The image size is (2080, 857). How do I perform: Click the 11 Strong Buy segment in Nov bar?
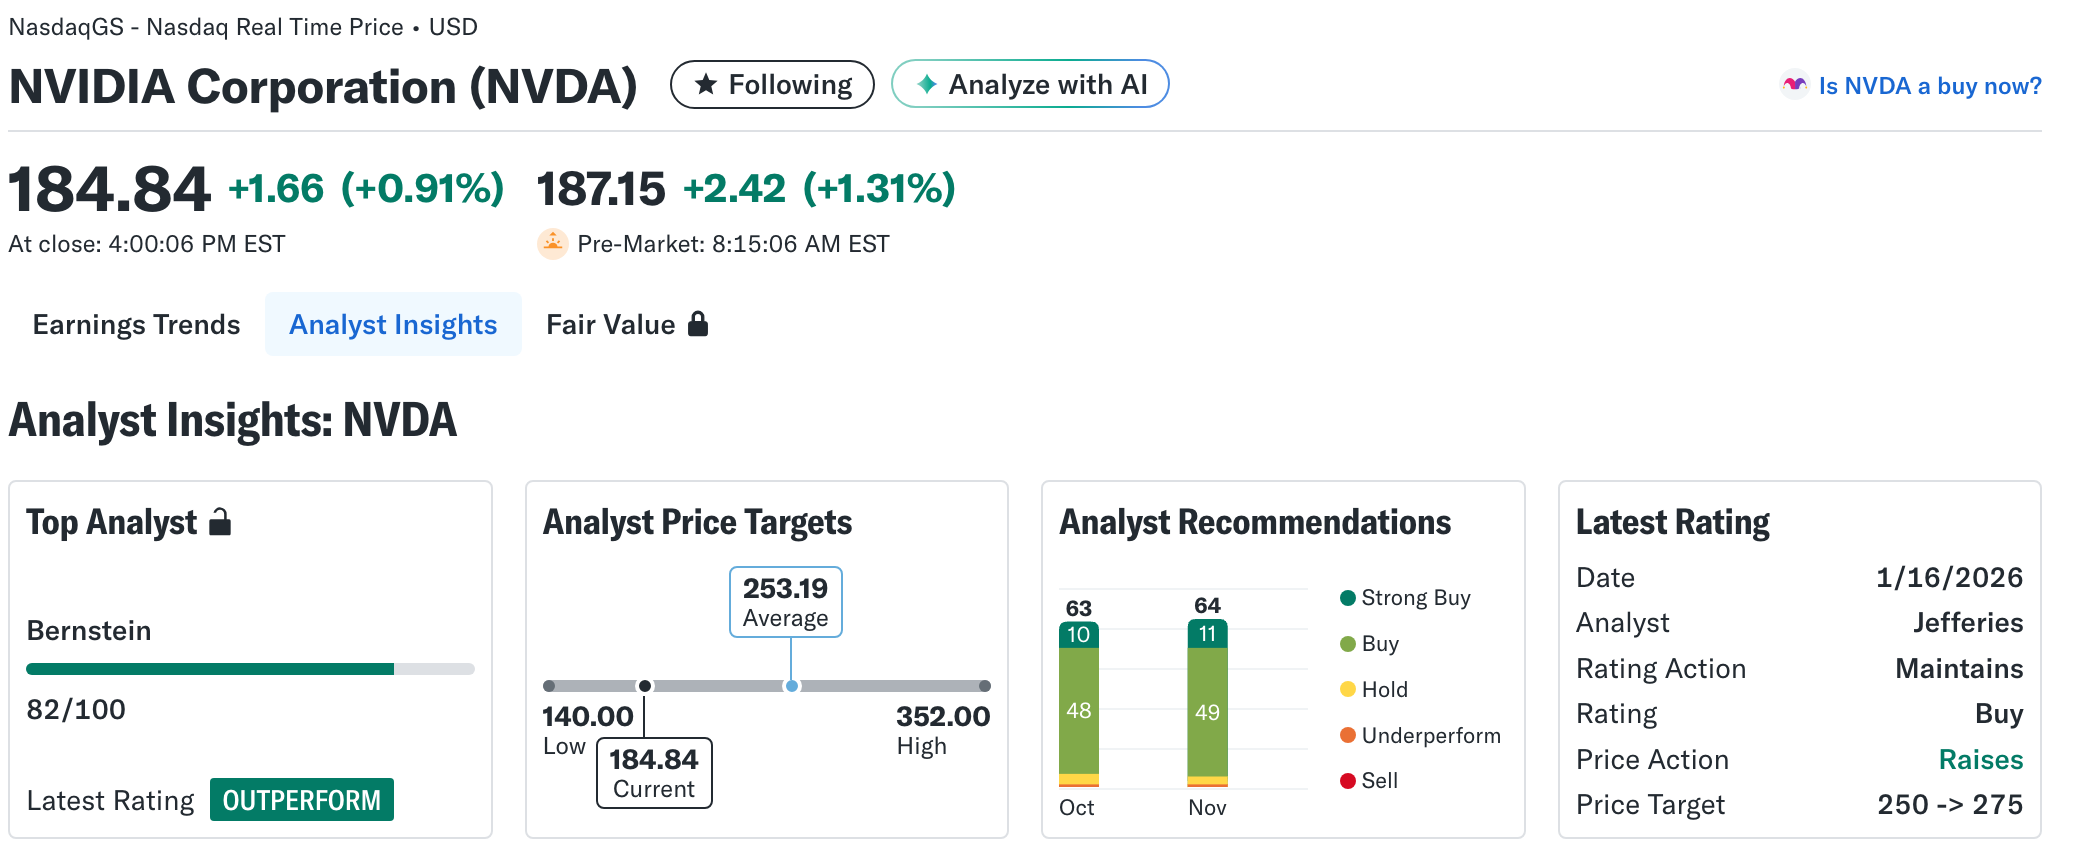click(1208, 634)
